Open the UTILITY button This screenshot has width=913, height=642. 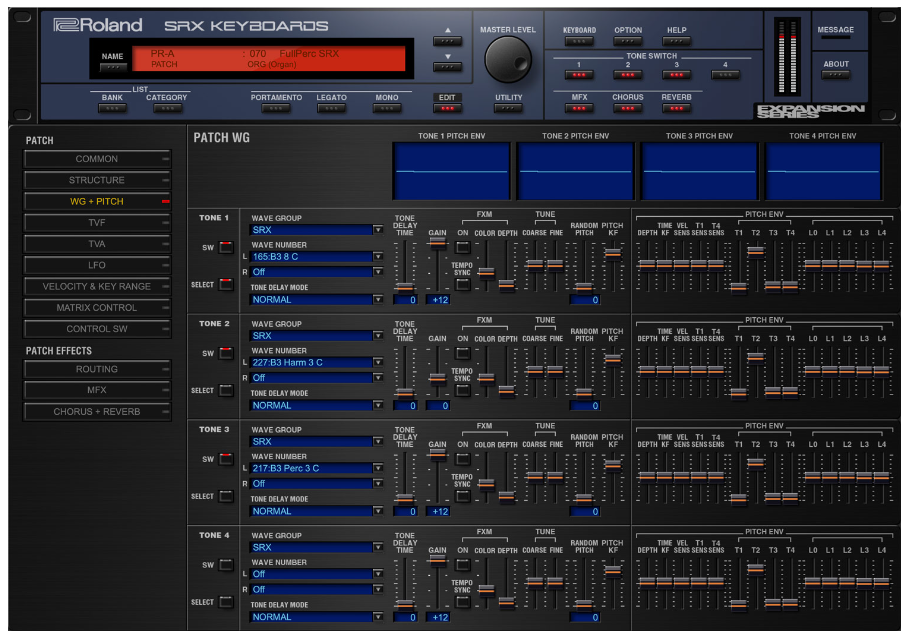pyautogui.click(x=508, y=108)
